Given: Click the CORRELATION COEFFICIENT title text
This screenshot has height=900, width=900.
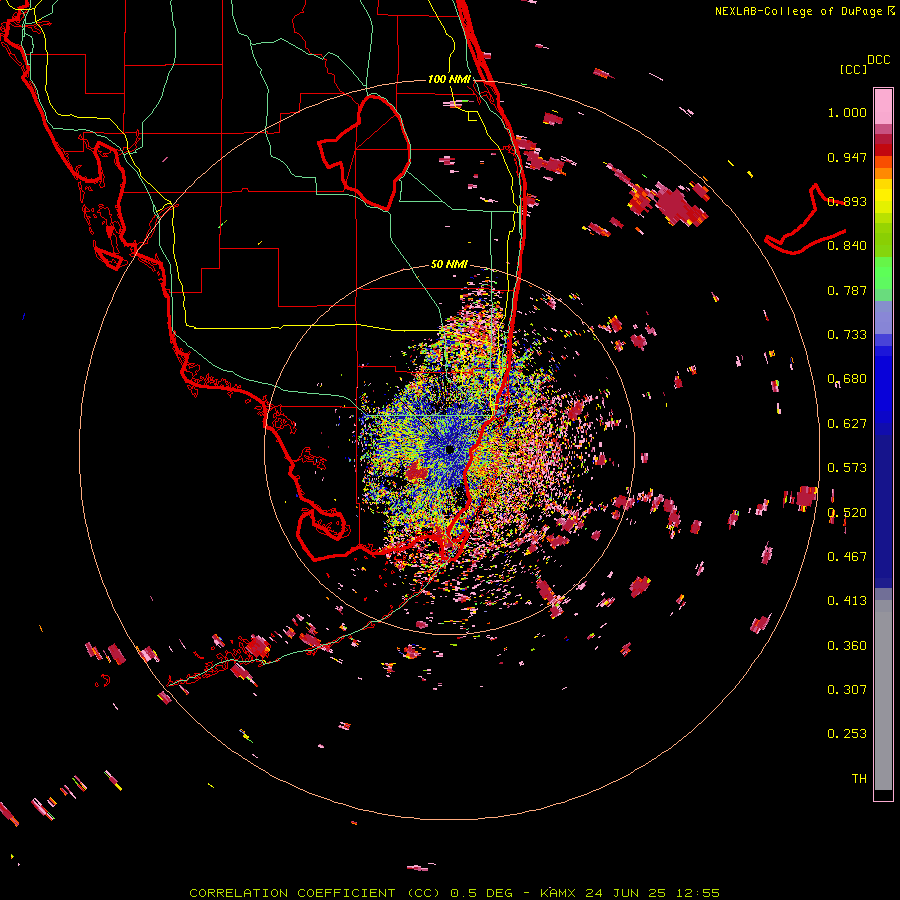Looking at the screenshot, I should coord(292,893).
